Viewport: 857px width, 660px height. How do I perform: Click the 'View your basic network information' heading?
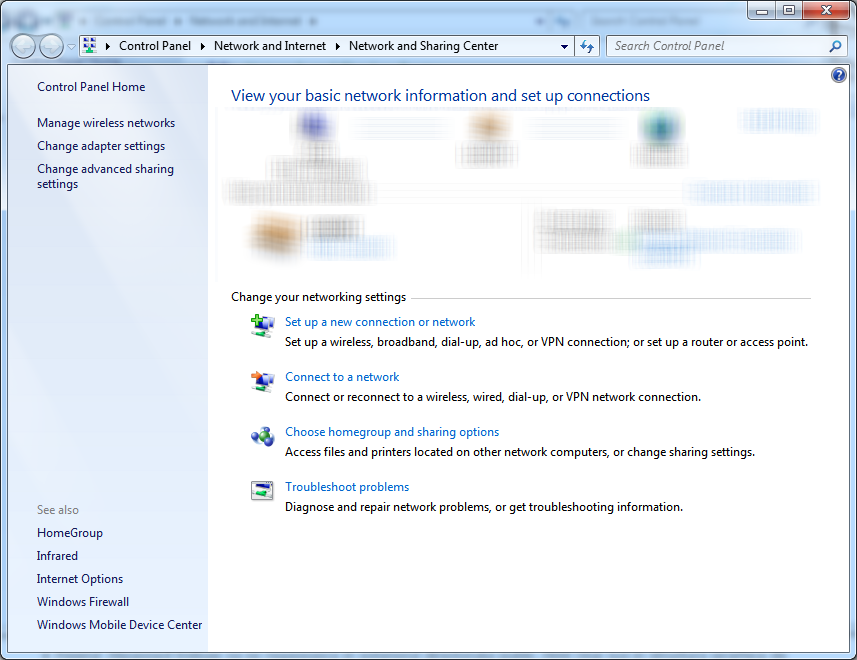pos(440,96)
